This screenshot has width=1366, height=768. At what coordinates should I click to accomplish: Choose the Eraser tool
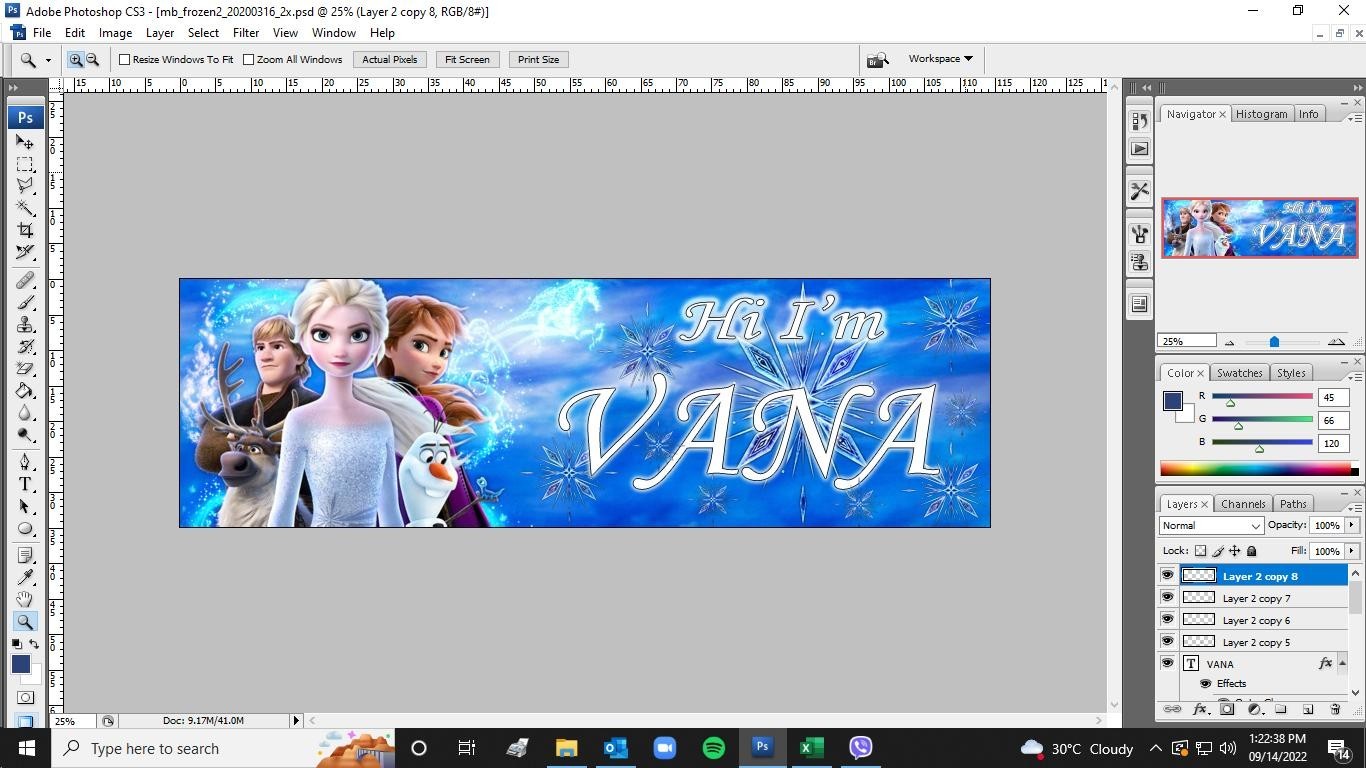pyautogui.click(x=25, y=369)
